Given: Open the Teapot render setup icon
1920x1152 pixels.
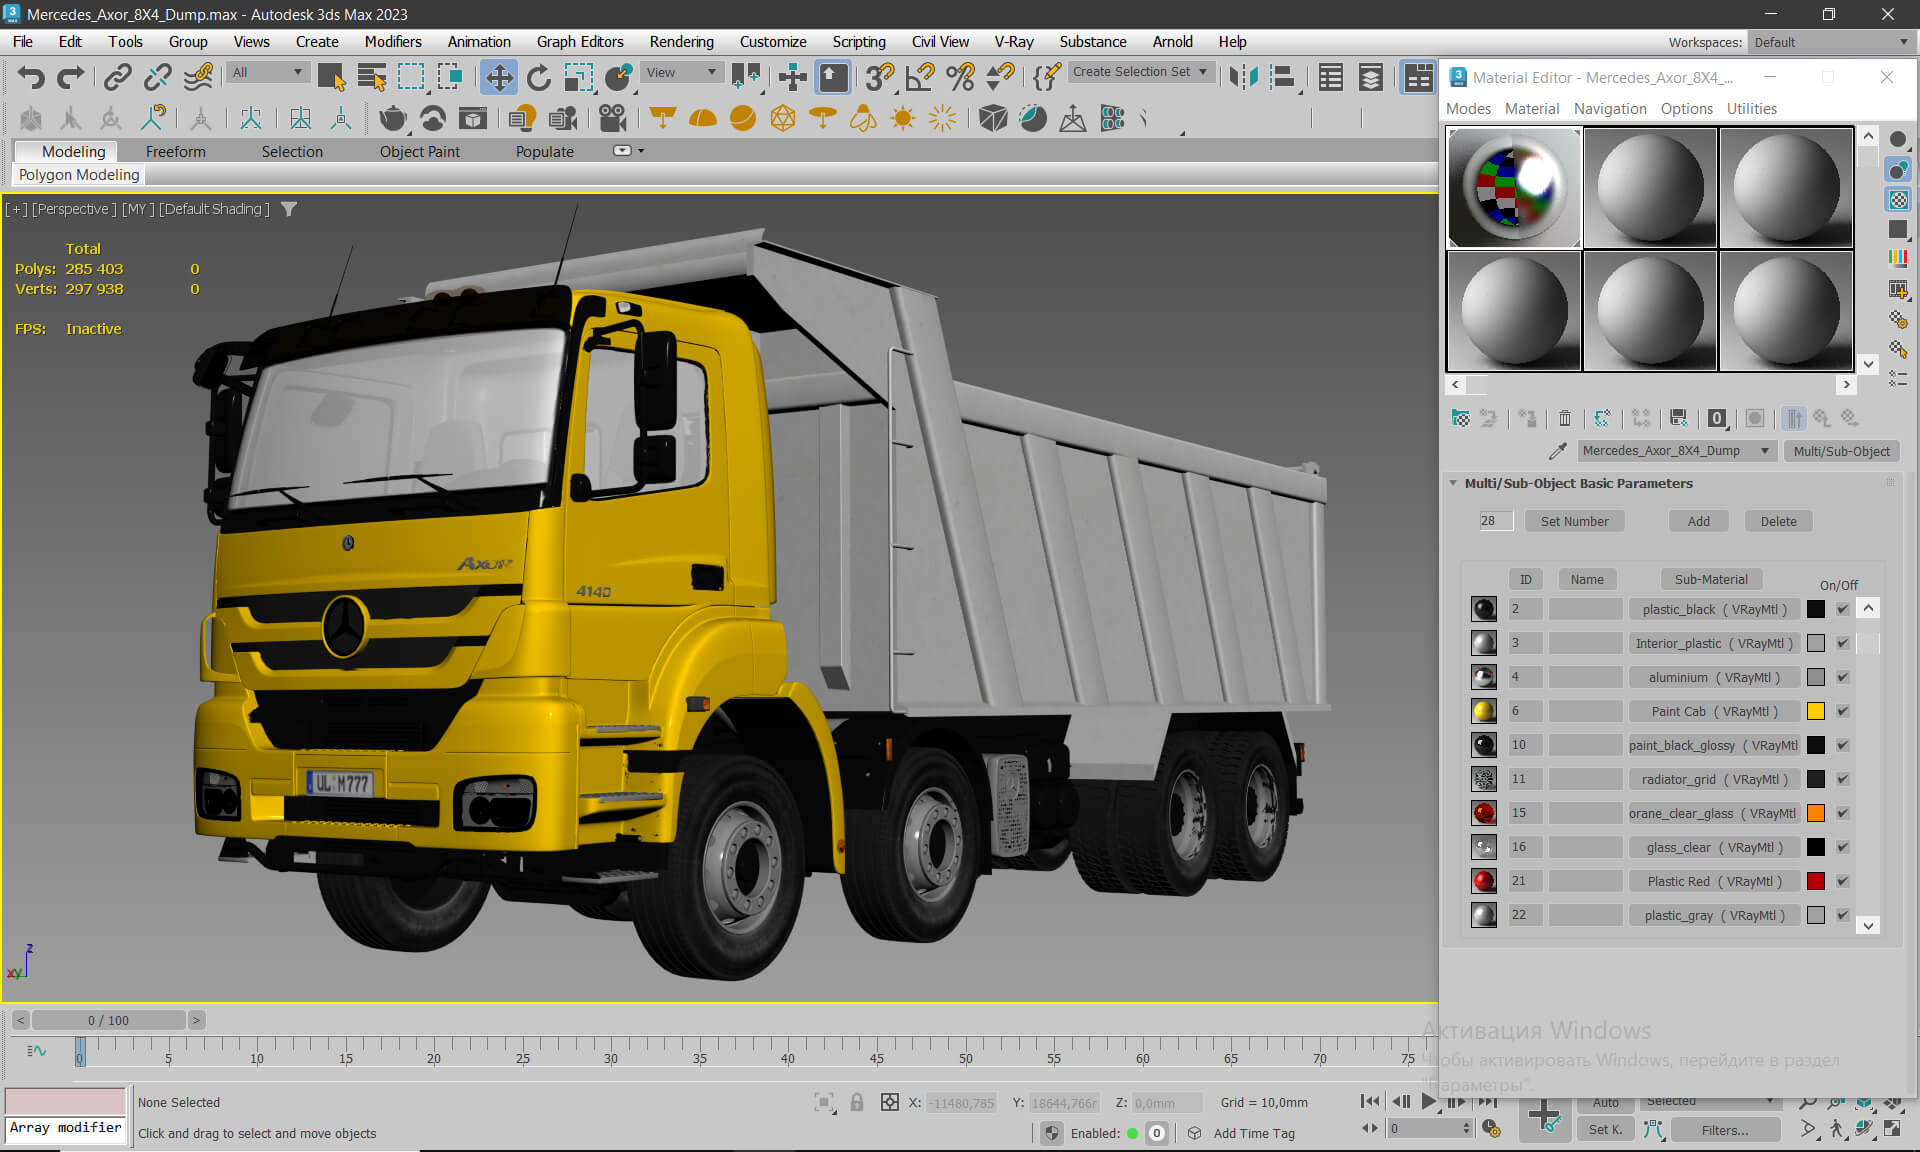Looking at the screenshot, I should [x=392, y=118].
